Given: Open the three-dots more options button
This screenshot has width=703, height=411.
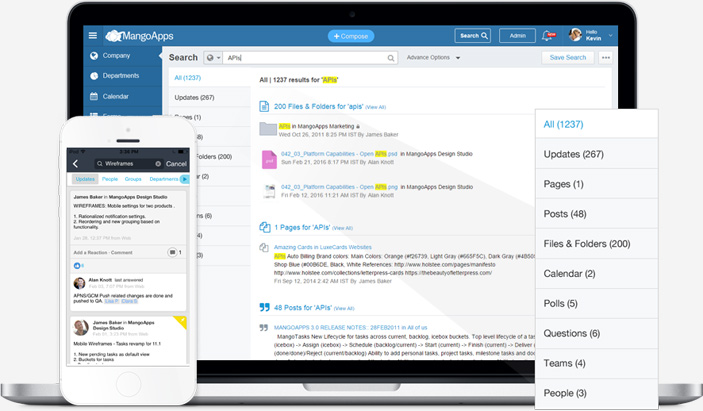Looking at the screenshot, I should [606, 58].
